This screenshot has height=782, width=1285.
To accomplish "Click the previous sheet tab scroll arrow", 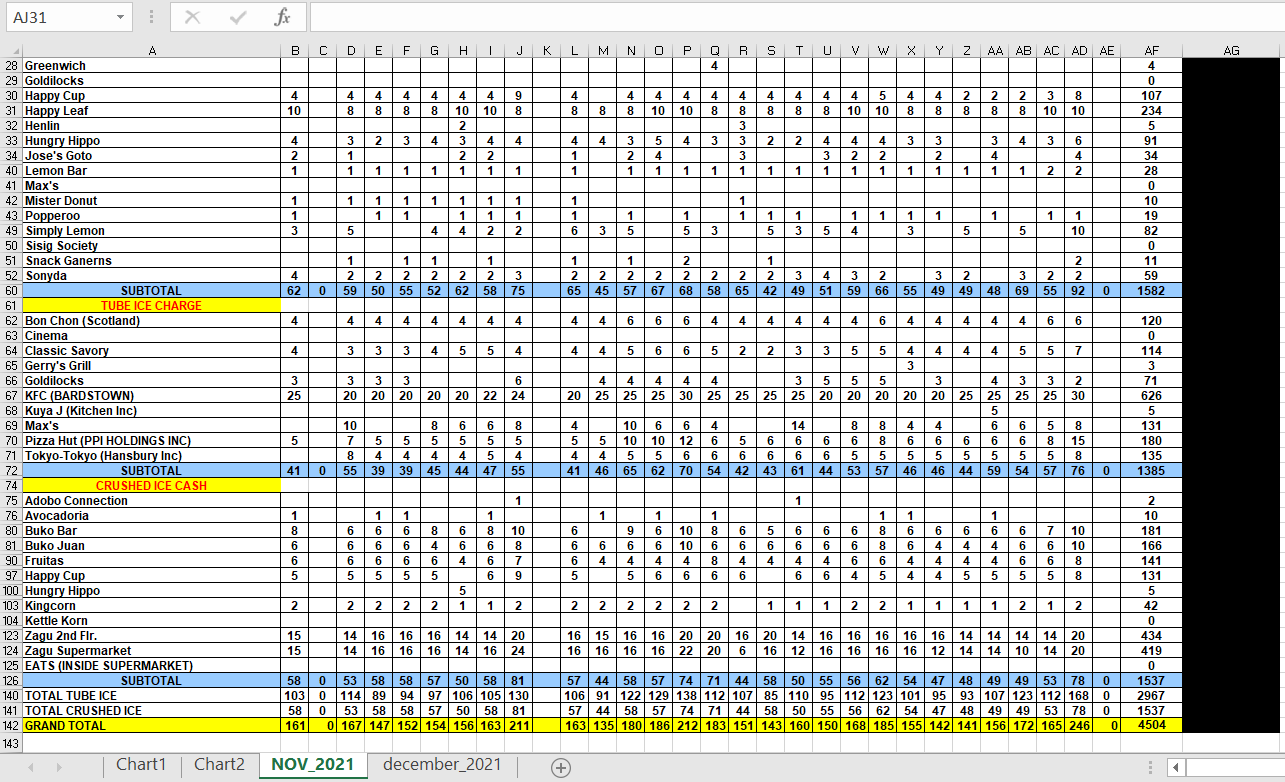I will tap(31, 767).
